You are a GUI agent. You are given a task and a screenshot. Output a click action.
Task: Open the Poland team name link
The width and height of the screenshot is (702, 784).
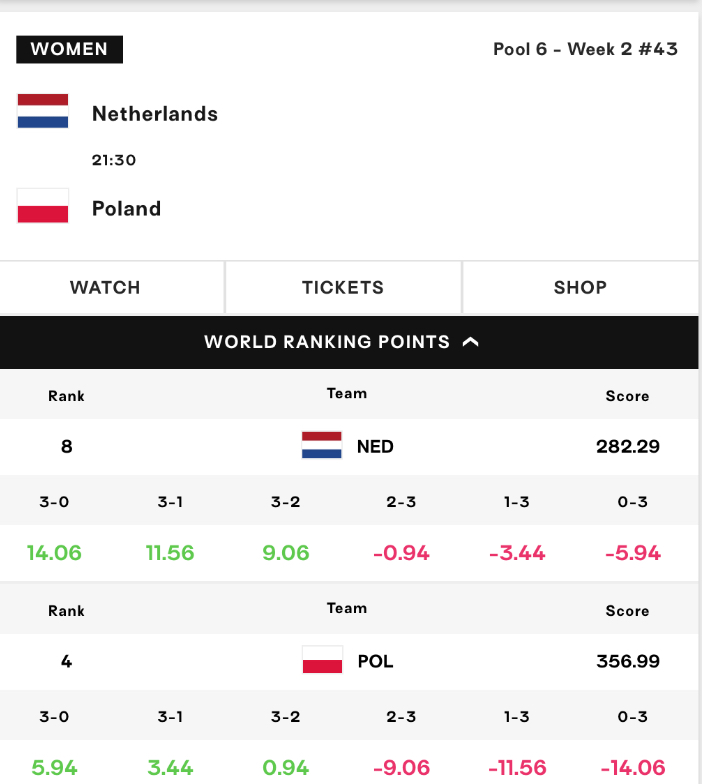pyautogui.click(x=126, y=208)
